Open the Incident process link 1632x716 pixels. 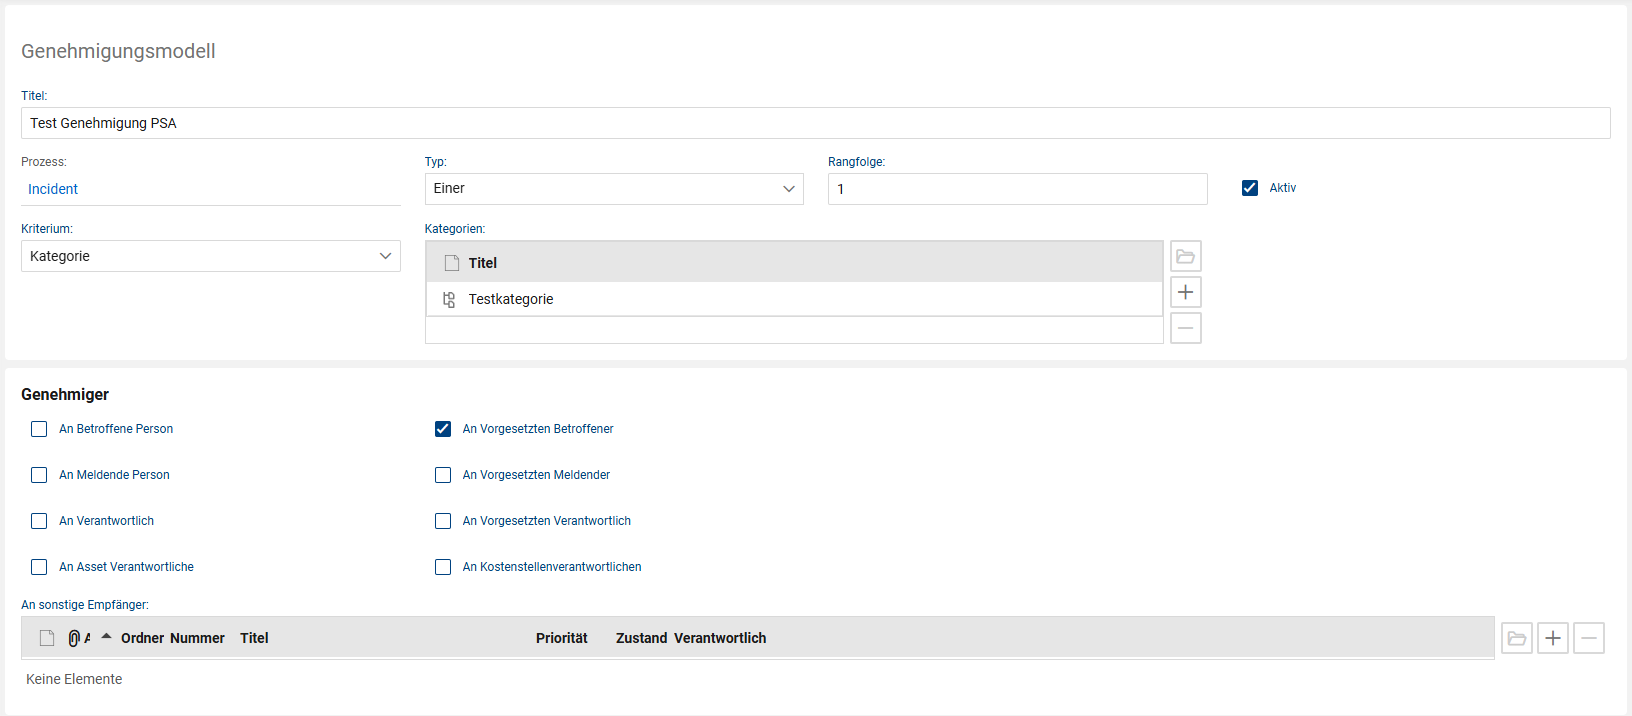click(53, 189)
